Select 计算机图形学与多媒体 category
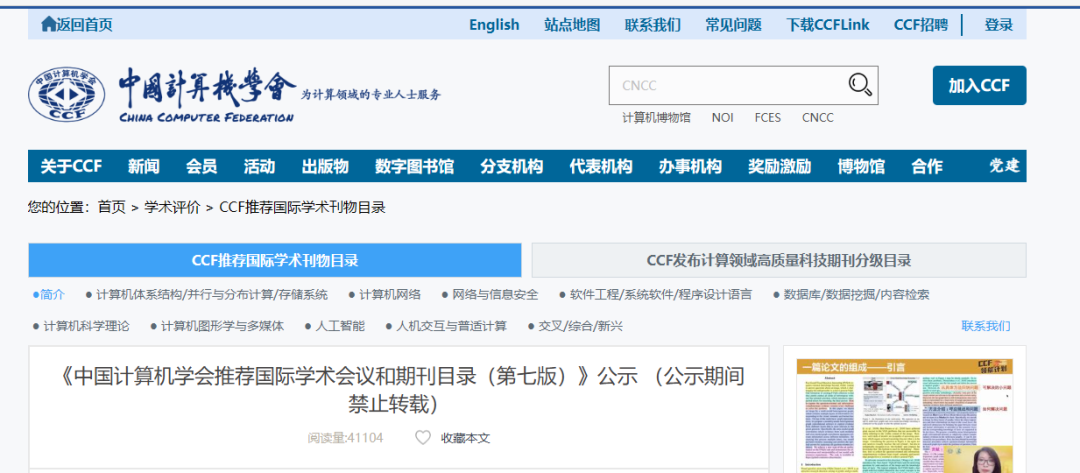1080x473 pixels. click(217, 326)
